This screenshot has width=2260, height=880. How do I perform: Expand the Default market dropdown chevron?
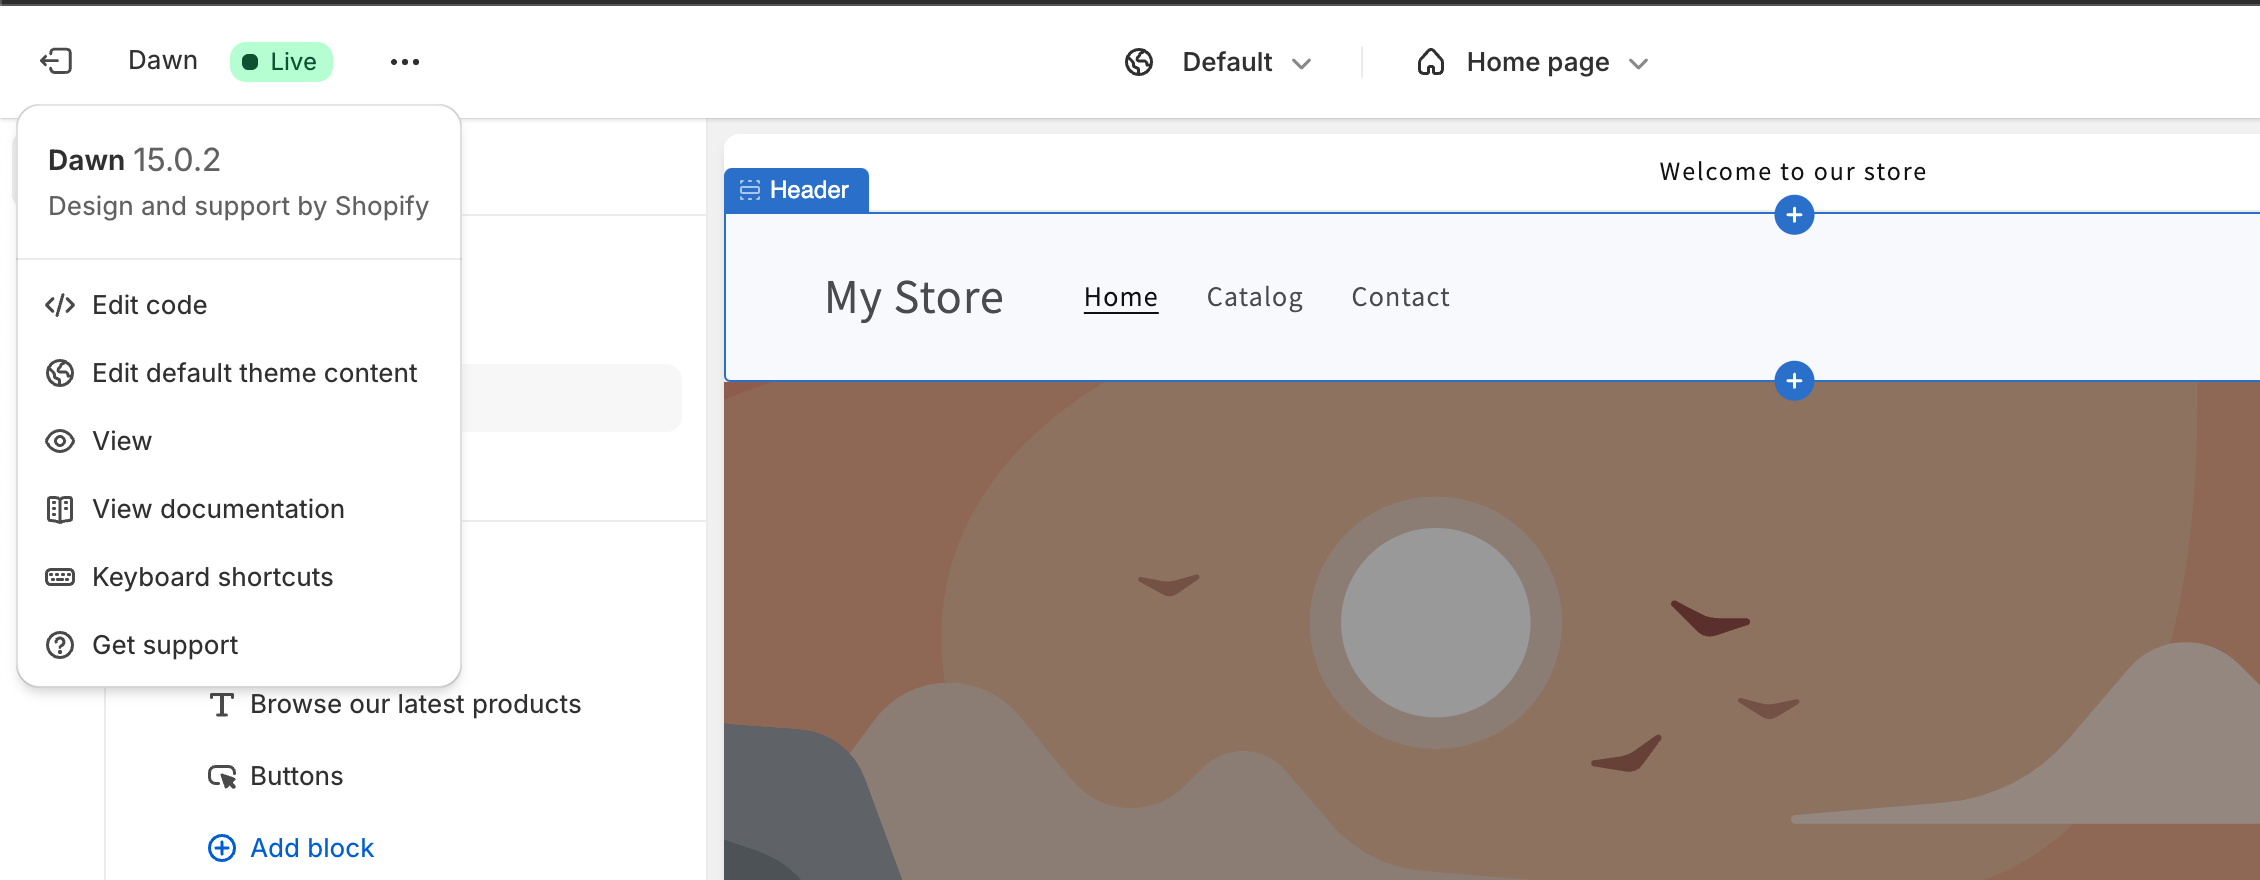point(1301,64)
